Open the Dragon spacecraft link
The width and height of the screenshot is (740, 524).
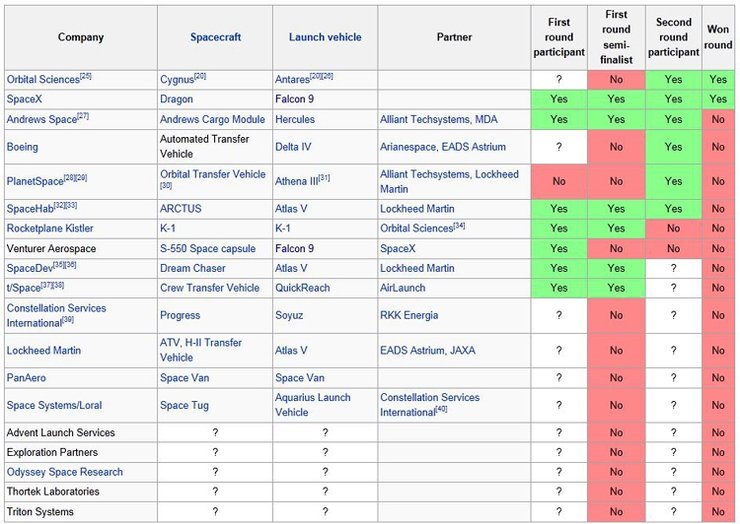pyautogui.click(x=177, y=99)
